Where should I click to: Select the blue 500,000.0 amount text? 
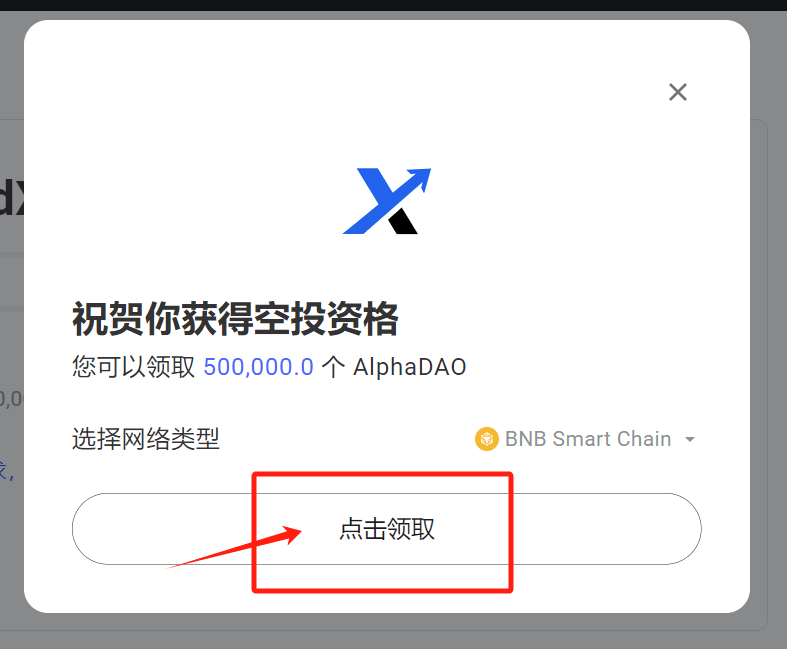click(x=258, y=367)
